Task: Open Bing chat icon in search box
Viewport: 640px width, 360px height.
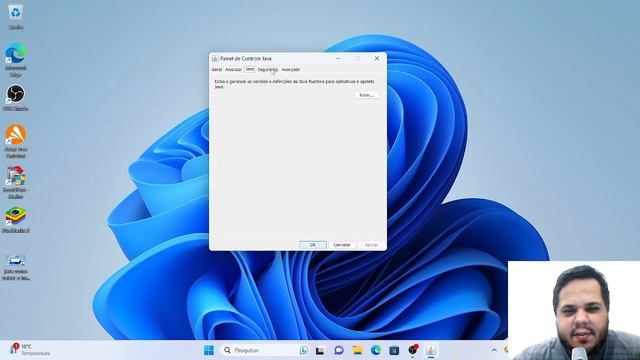Action: (x=304, y=350)
